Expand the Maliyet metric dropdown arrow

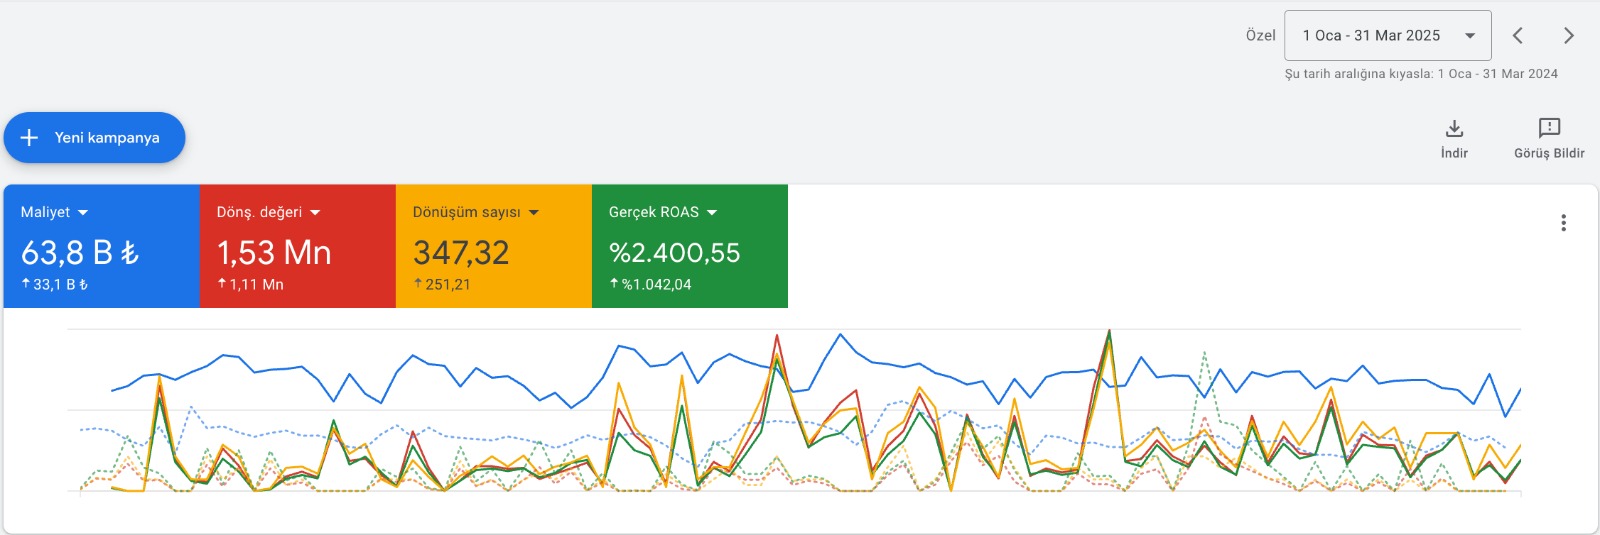tap(83, 213)
